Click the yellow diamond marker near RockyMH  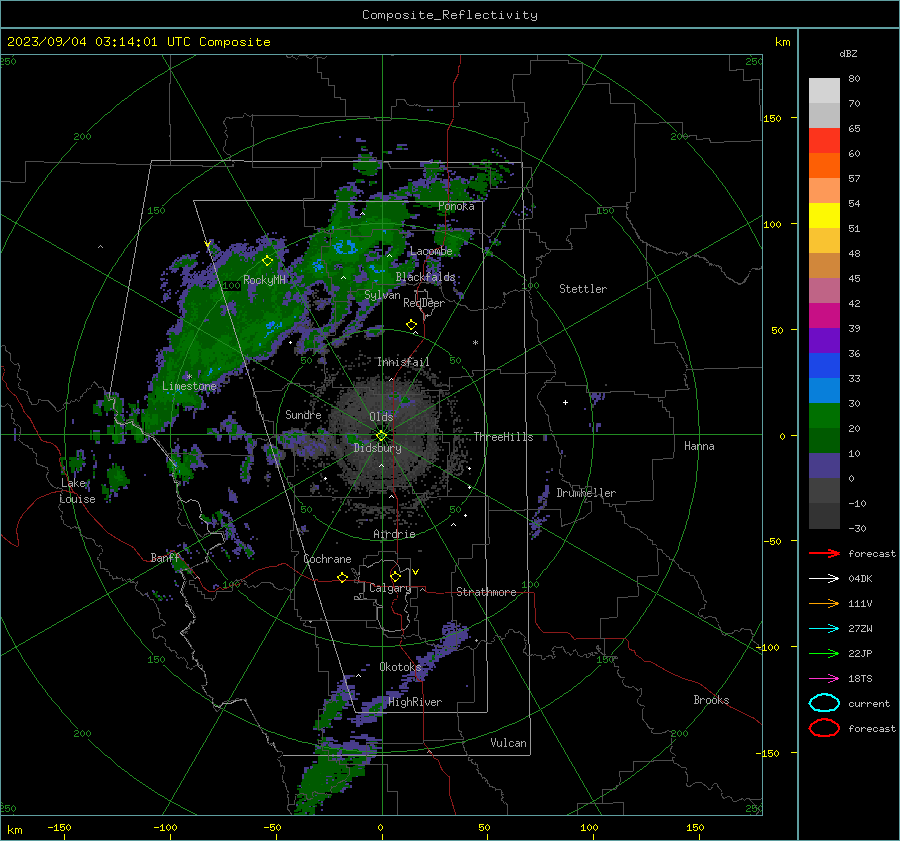click(x=267, y=261)
